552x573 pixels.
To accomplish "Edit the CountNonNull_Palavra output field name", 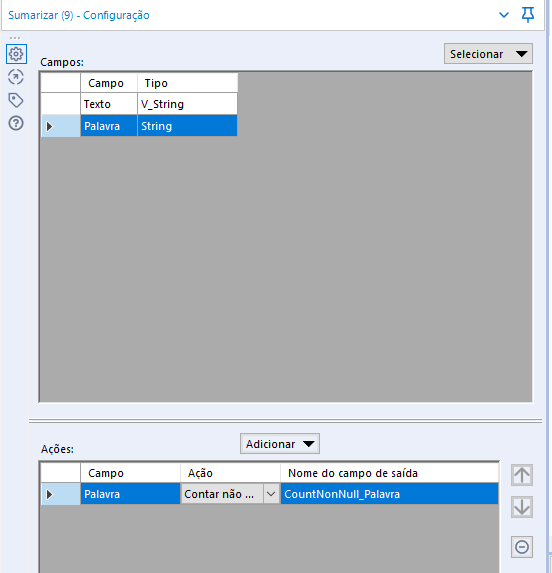I will click(x=389, y=494).
